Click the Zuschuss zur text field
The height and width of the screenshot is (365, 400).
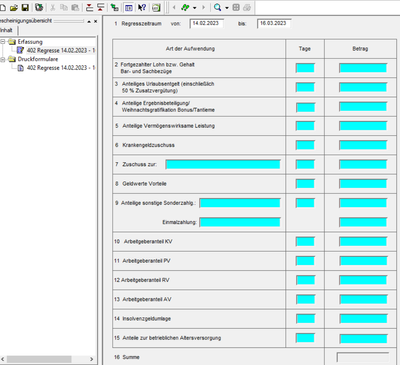[x=223, y=164]
